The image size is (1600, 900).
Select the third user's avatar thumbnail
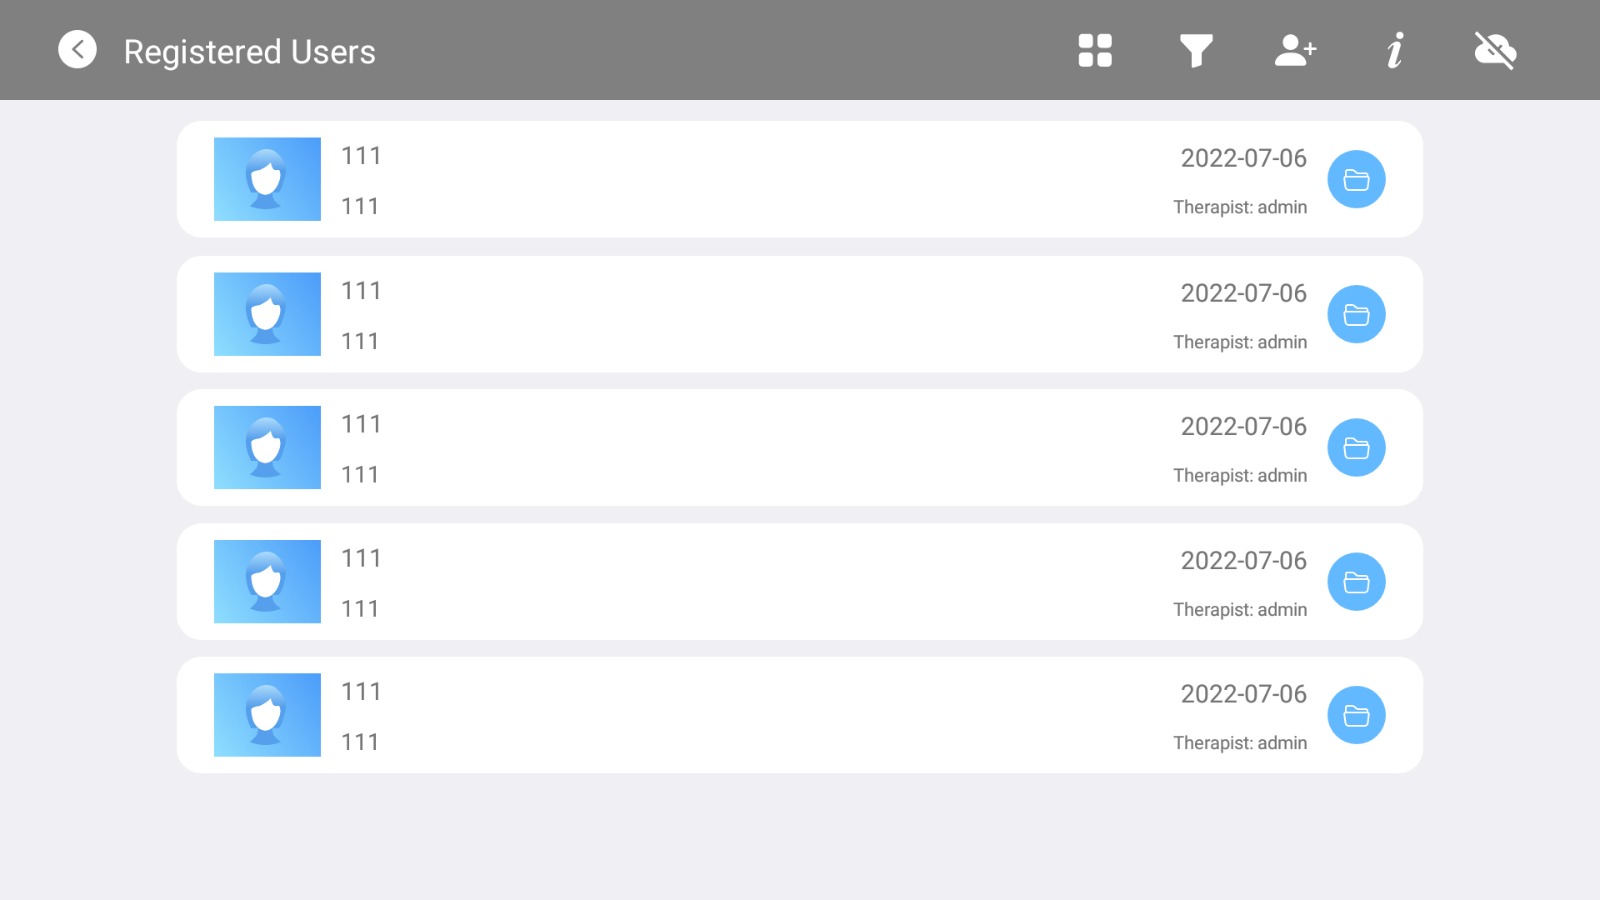coord(267,447)
